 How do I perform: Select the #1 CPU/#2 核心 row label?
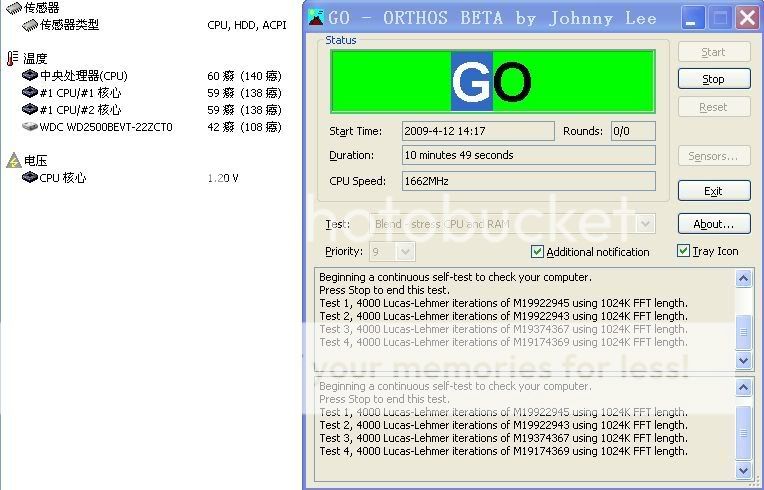(x=80, y=110)
